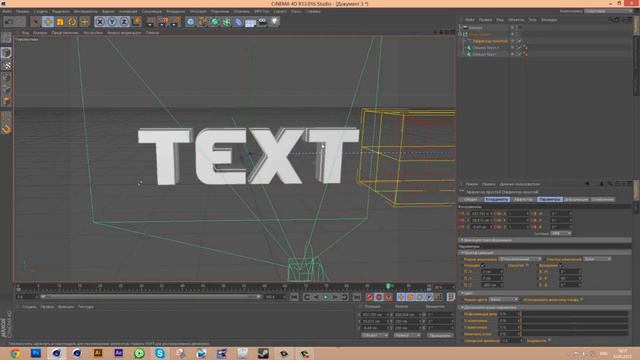Switch to Model mode in left palette
Image resolution: width=640 pixels, height=360 pixels.
click(x=6, y=52)
